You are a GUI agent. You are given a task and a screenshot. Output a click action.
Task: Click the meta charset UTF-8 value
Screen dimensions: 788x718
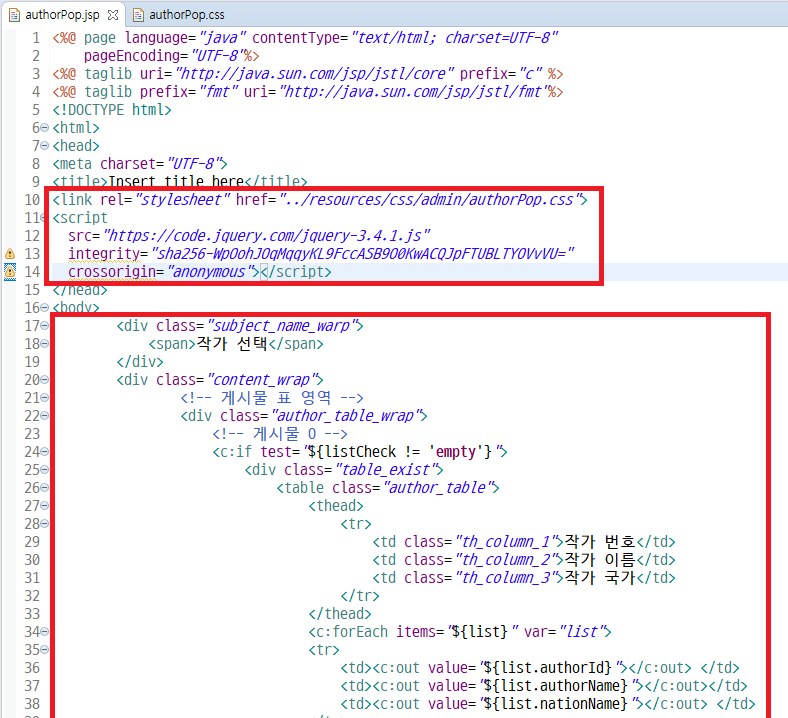click(x=194, y=164)
